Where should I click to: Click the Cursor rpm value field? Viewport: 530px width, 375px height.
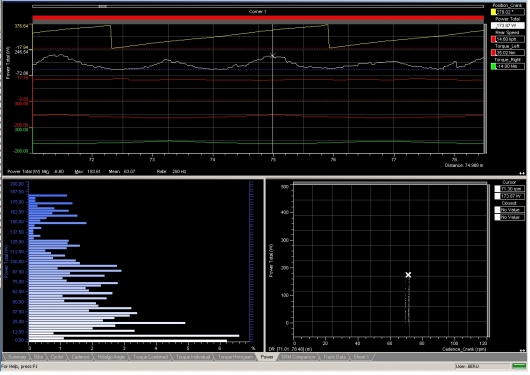512,189
